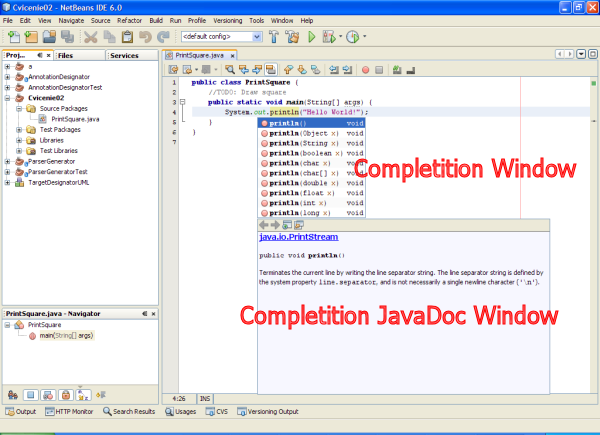Screen dimensions: 600x435
Task: Show the opened documents list dropdown
Action: point(581,54)
